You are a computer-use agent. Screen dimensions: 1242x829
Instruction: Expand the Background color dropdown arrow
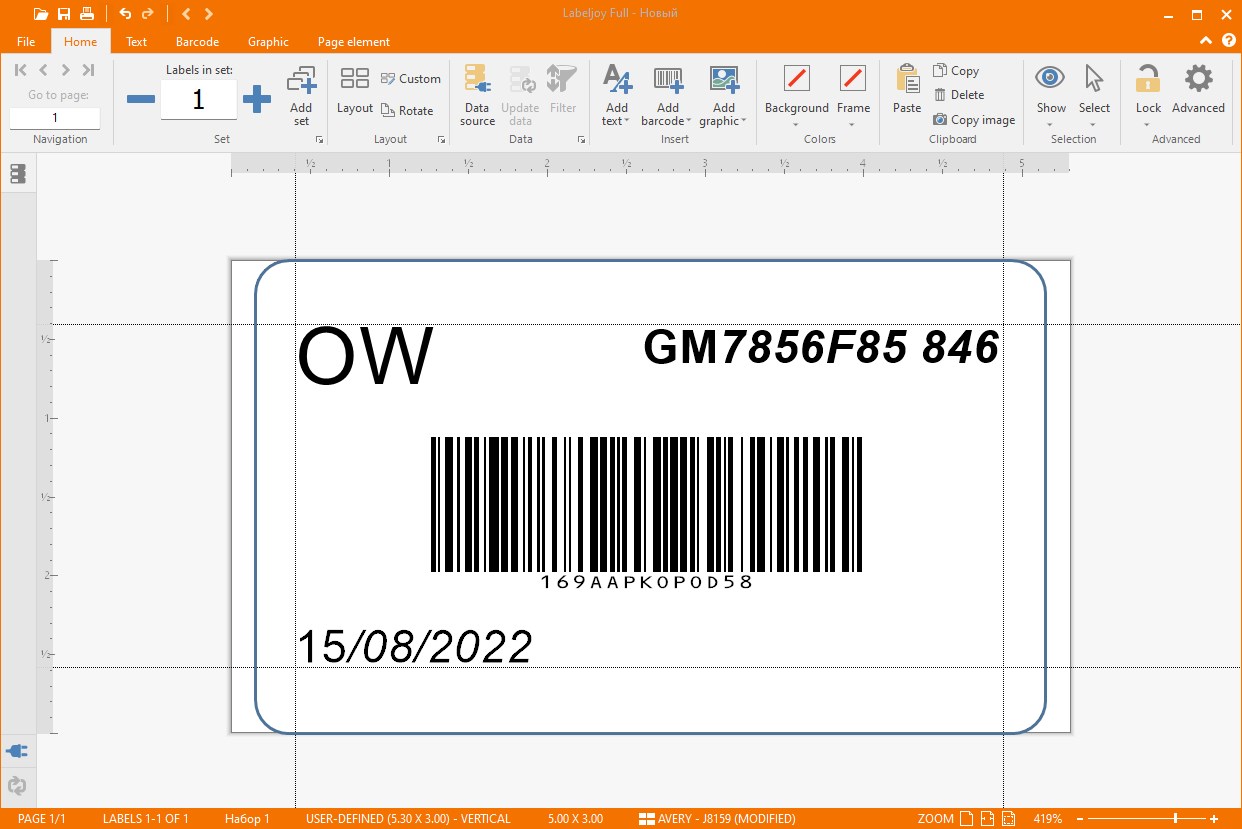(x=797, y=125)
